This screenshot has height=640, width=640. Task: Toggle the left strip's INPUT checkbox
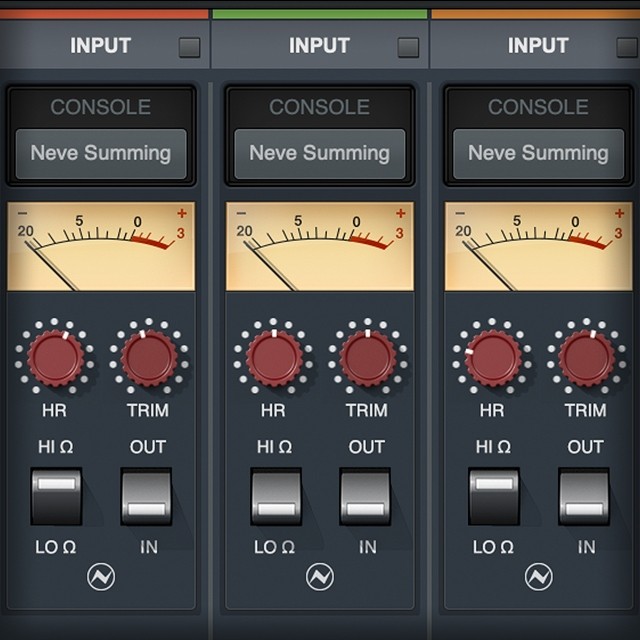click(x=189, y=47)
